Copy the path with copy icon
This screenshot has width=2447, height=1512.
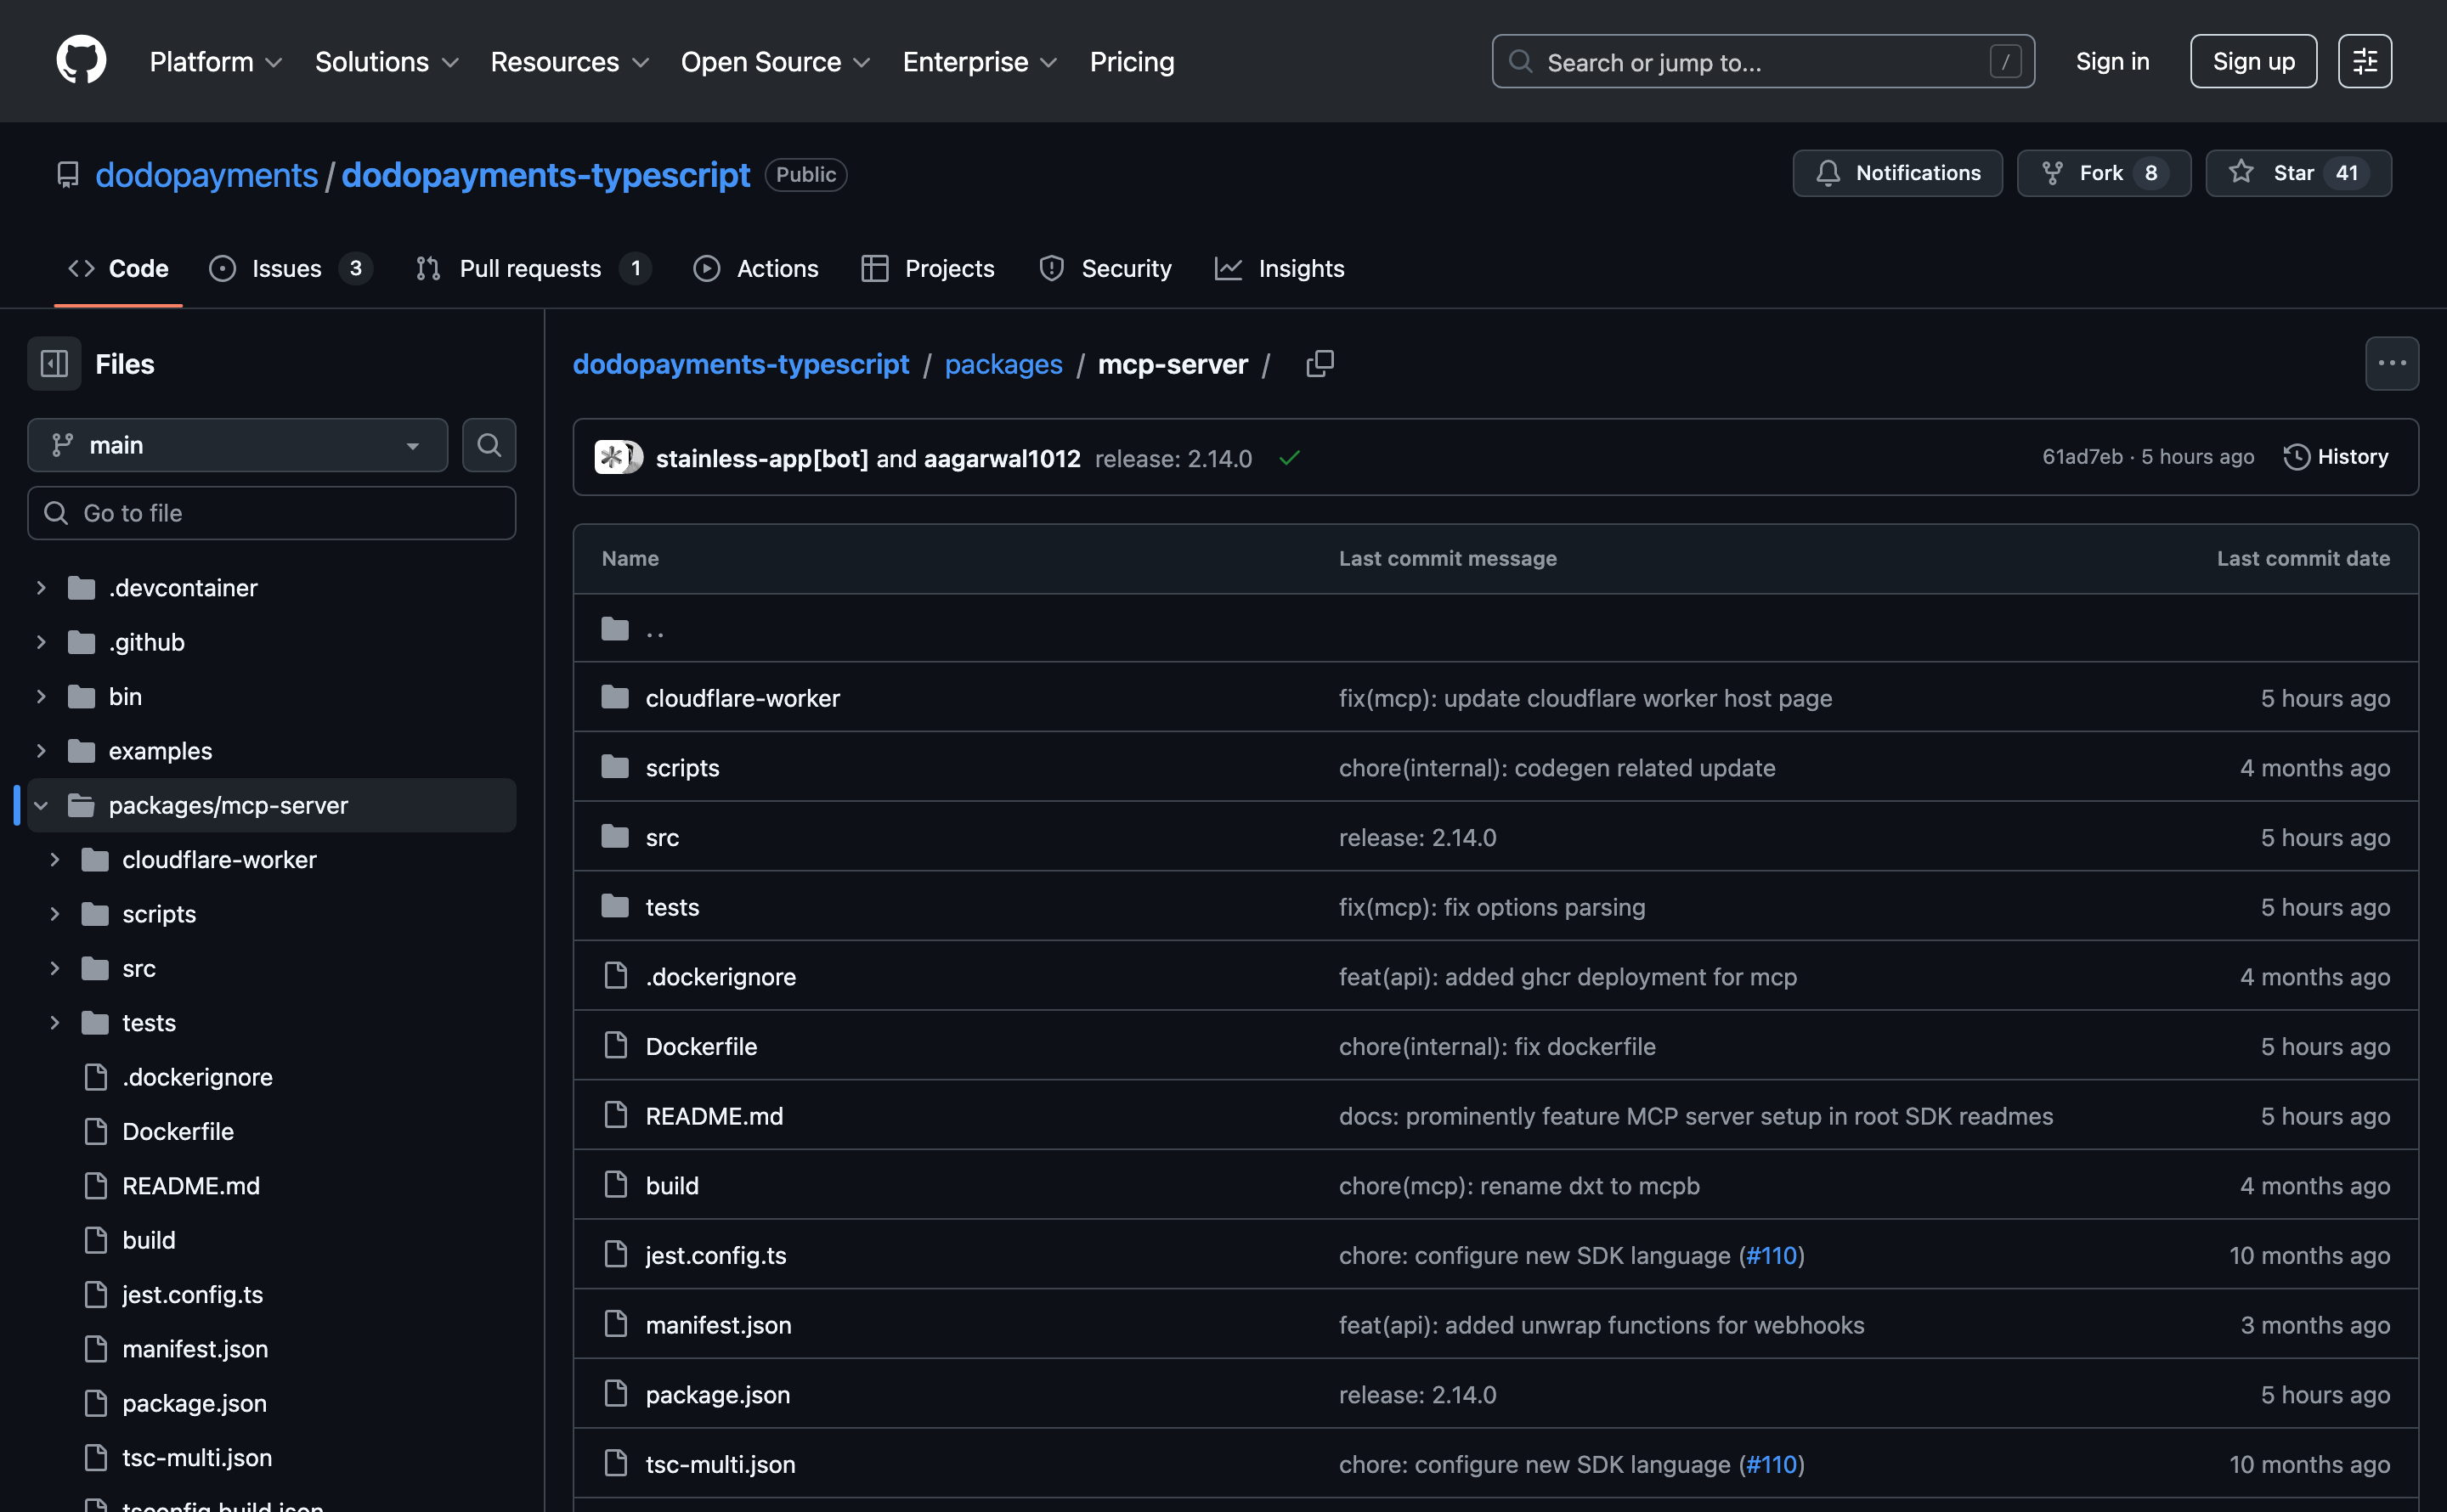tap(1320, 364)
